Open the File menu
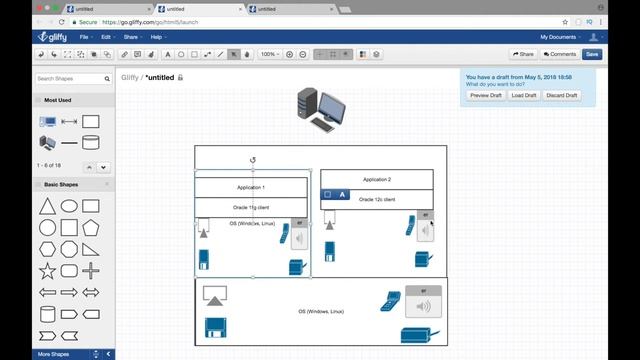 coord(86,37)
